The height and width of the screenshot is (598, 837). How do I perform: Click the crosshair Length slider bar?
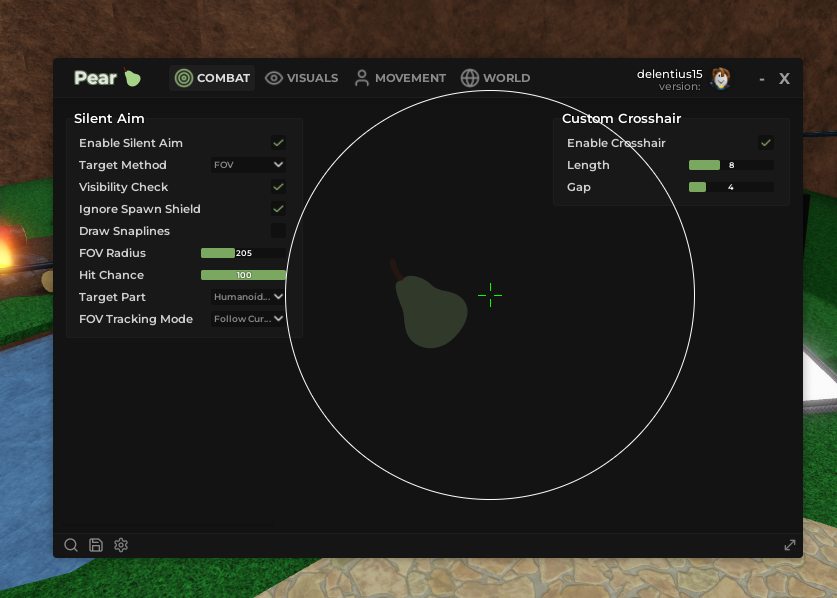click(730, 165)
